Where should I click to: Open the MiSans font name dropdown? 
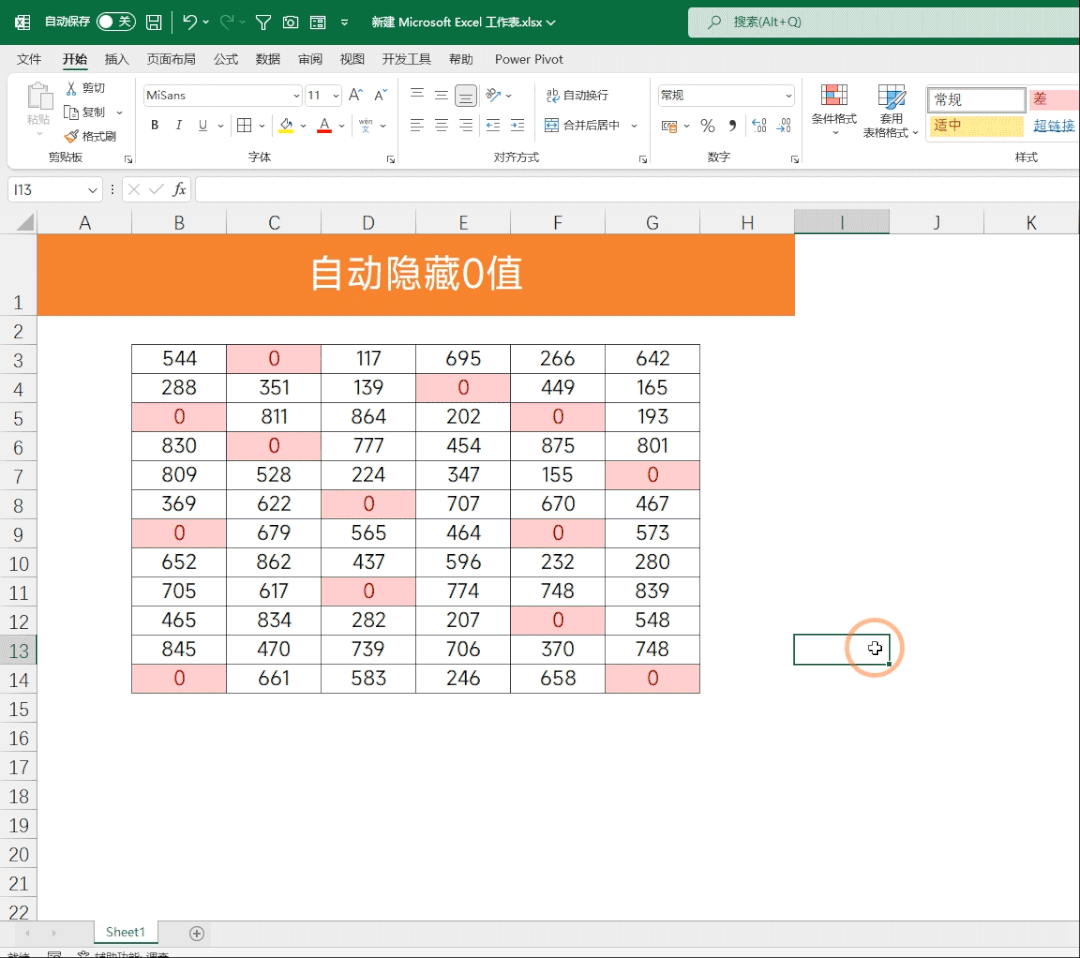pos(296,96)
